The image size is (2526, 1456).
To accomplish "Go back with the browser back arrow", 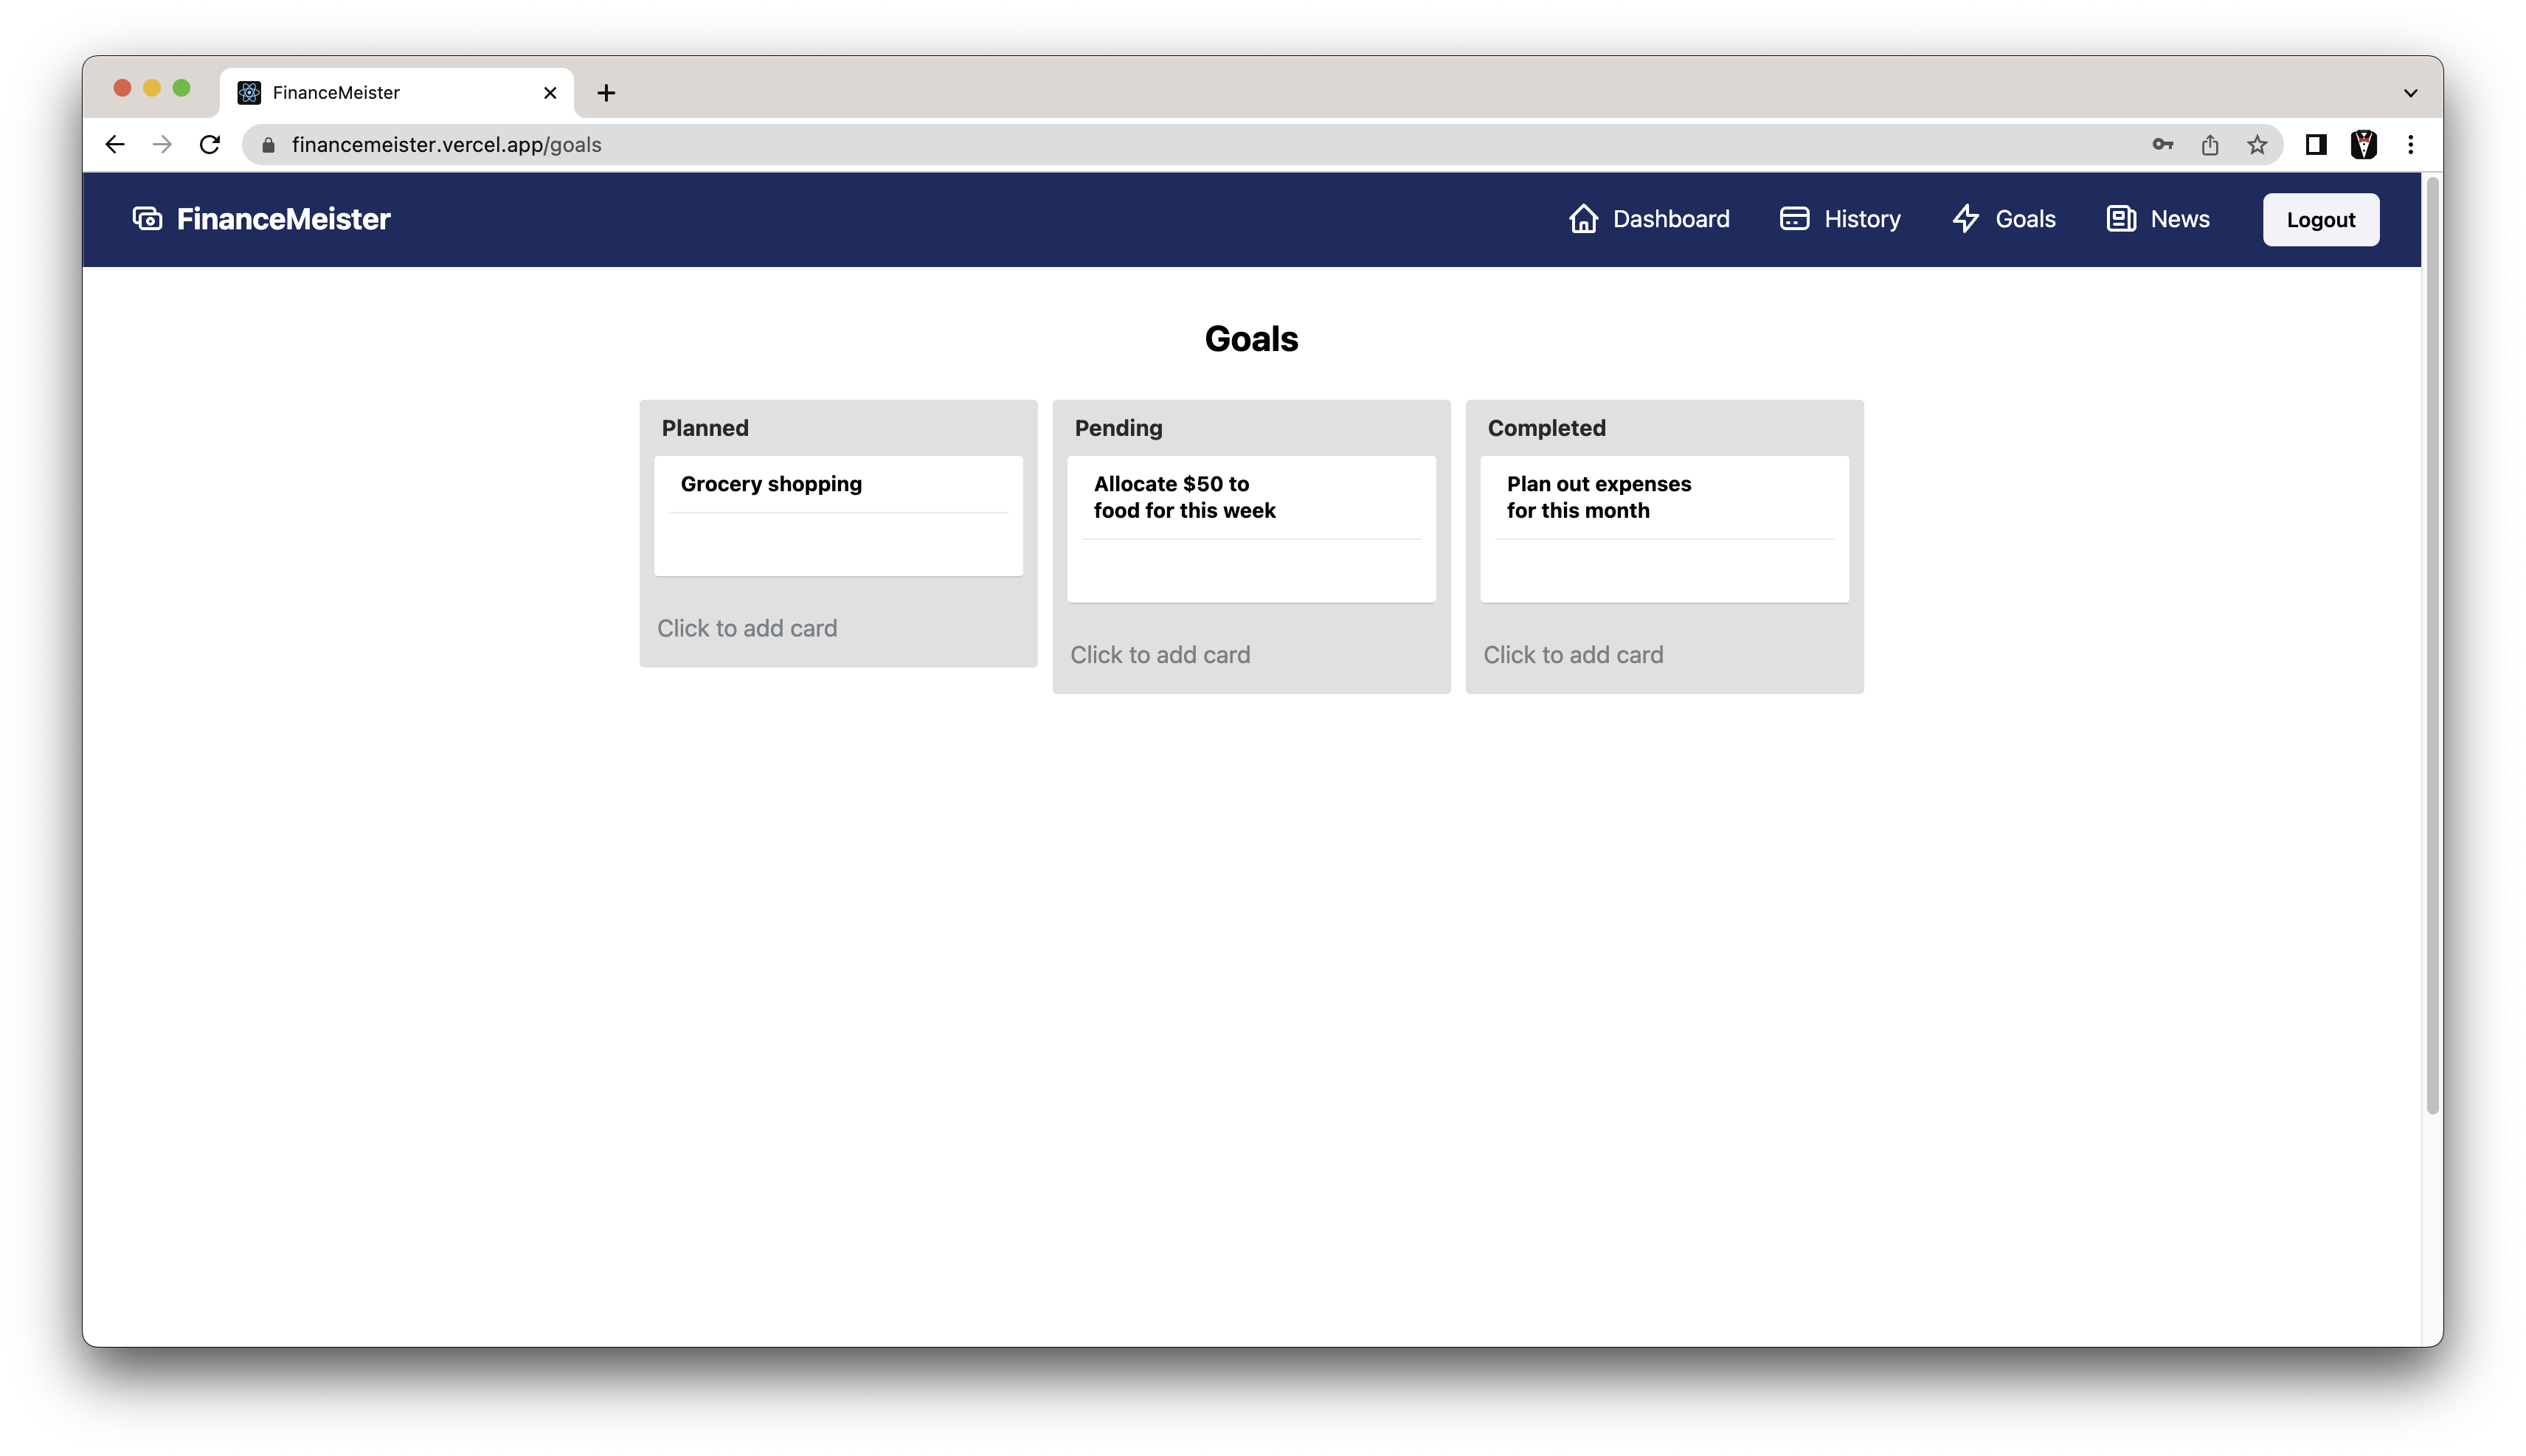I will pyautogui.click(x=115, y=145).
